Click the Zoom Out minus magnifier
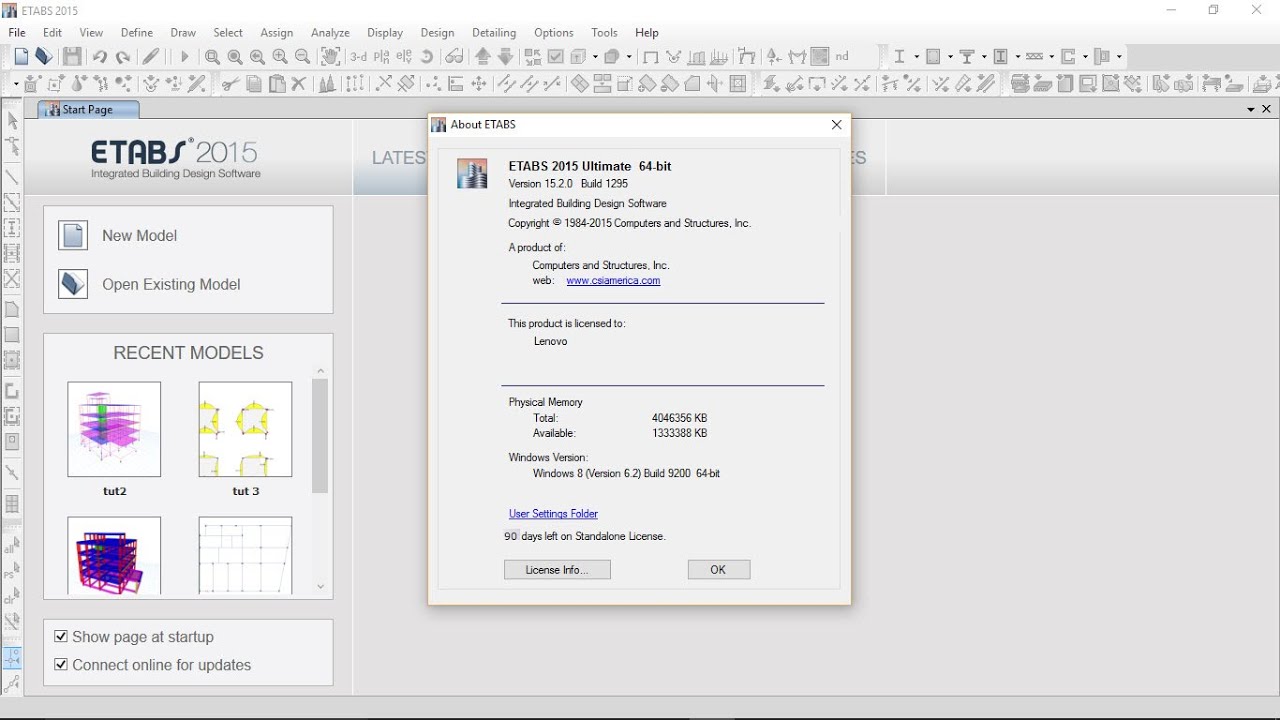The image size is (1280, 720). (x=303, y=57)
